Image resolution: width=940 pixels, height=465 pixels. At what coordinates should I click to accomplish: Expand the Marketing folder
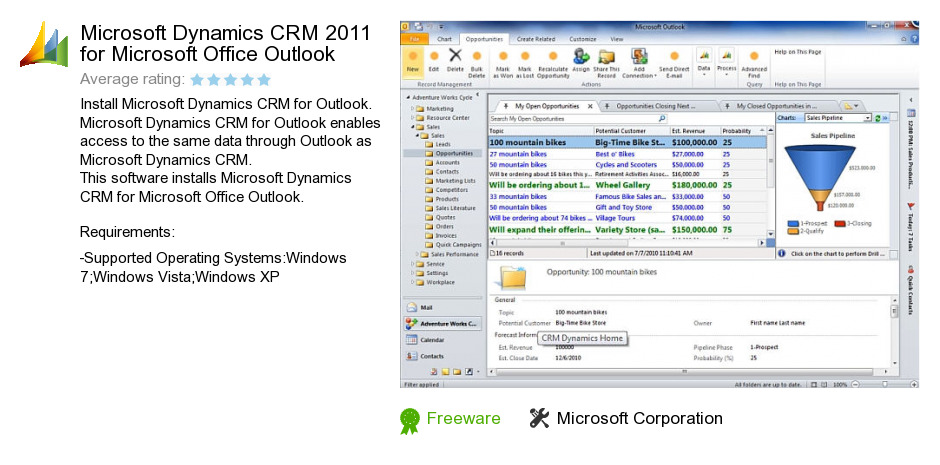click(x=412, y=109)
